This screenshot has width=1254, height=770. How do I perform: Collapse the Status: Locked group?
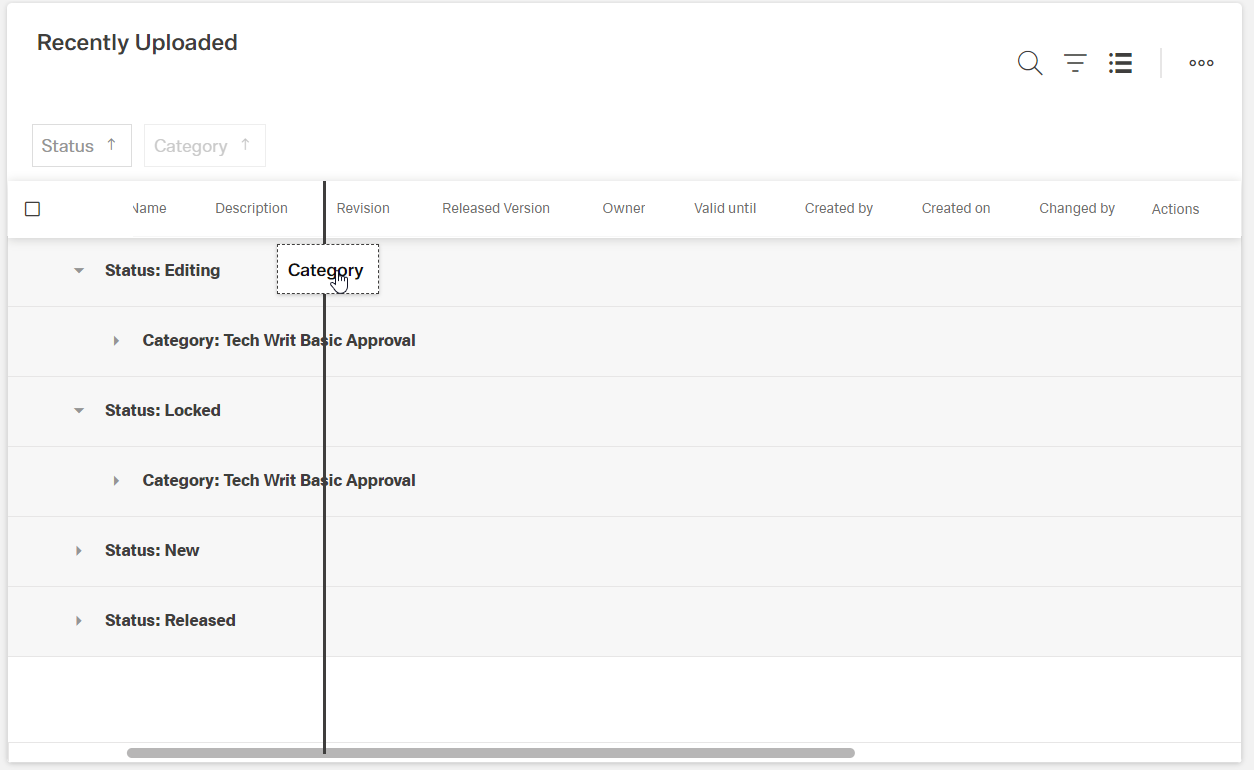[x=79, y=411]
